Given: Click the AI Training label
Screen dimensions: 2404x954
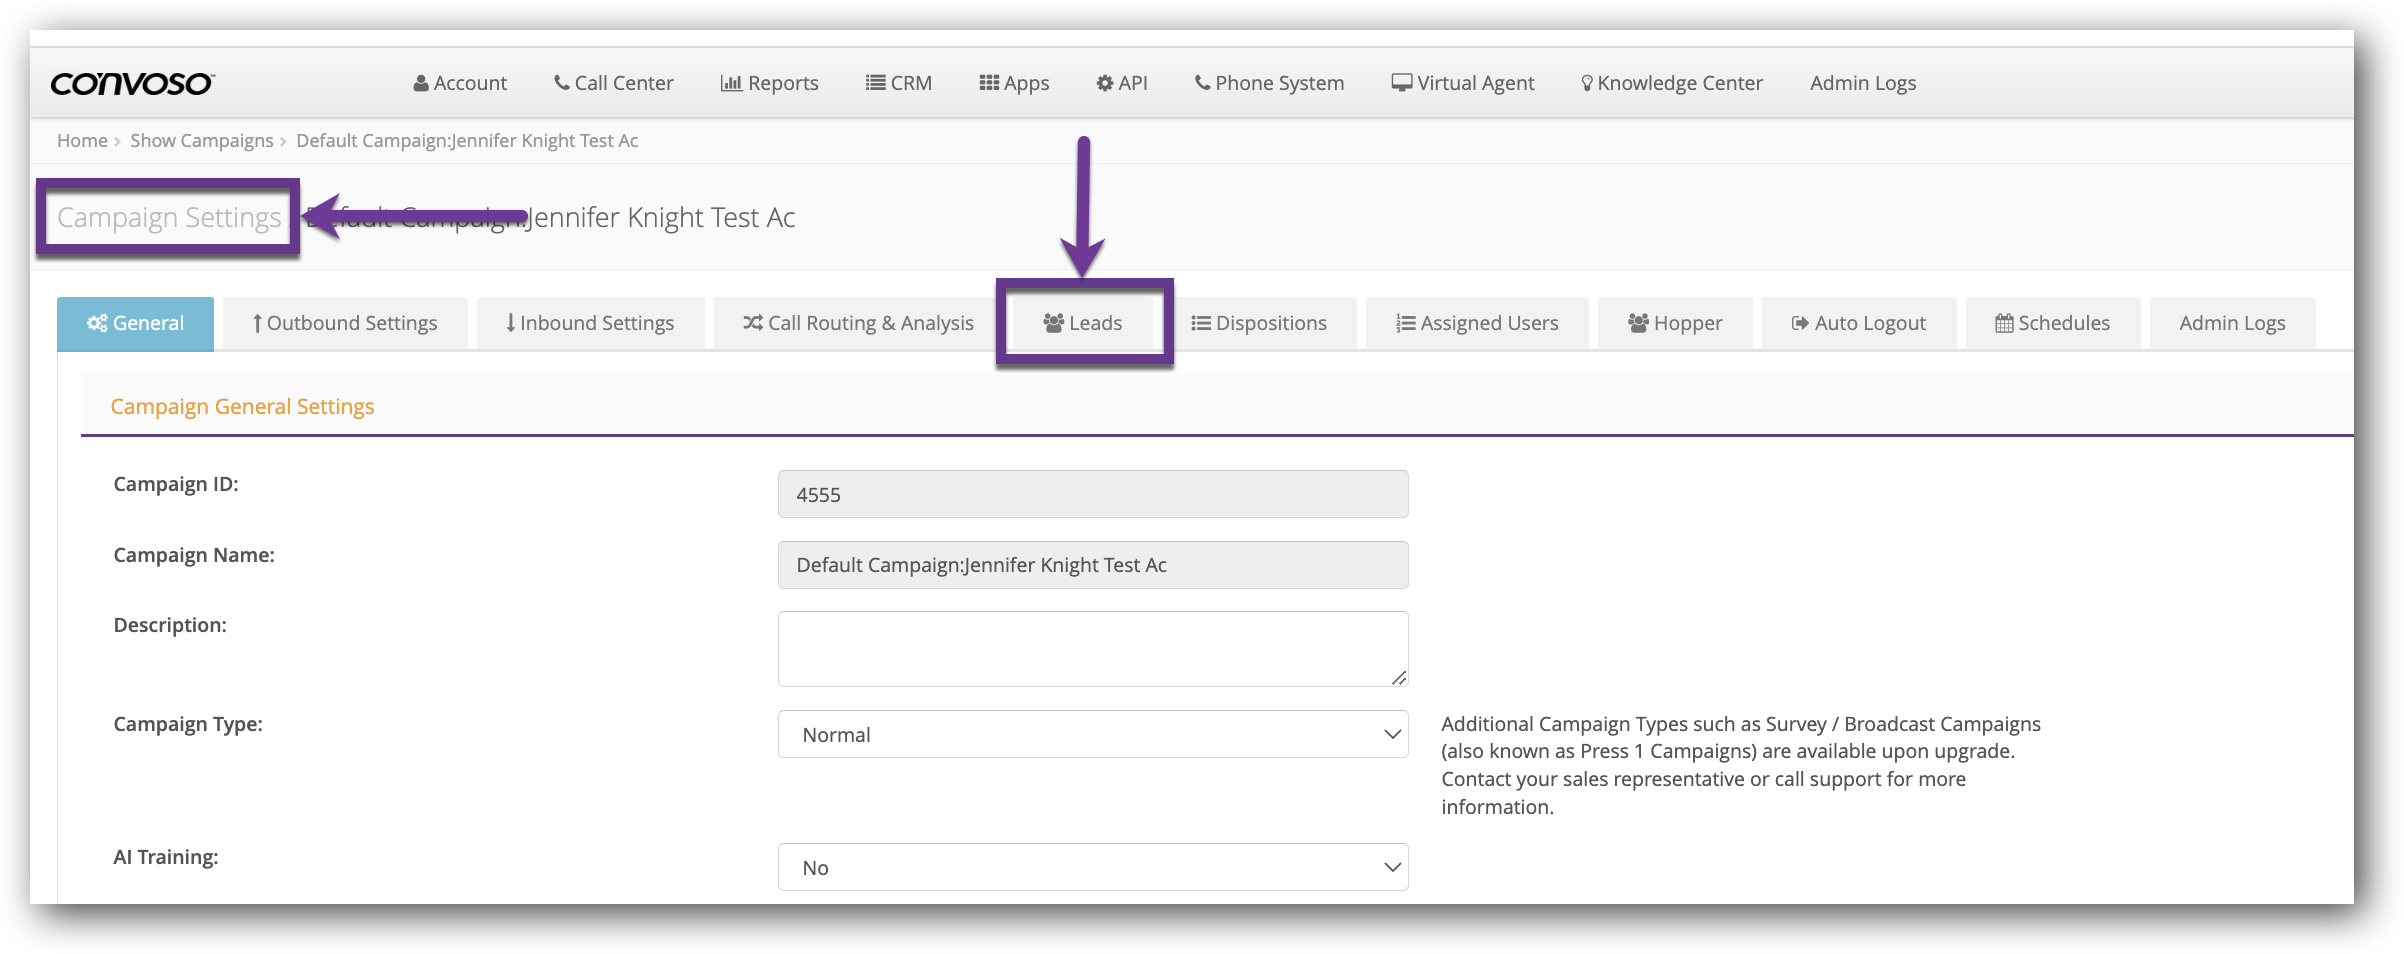Looking at the screenshot, I should click(166, 857).
